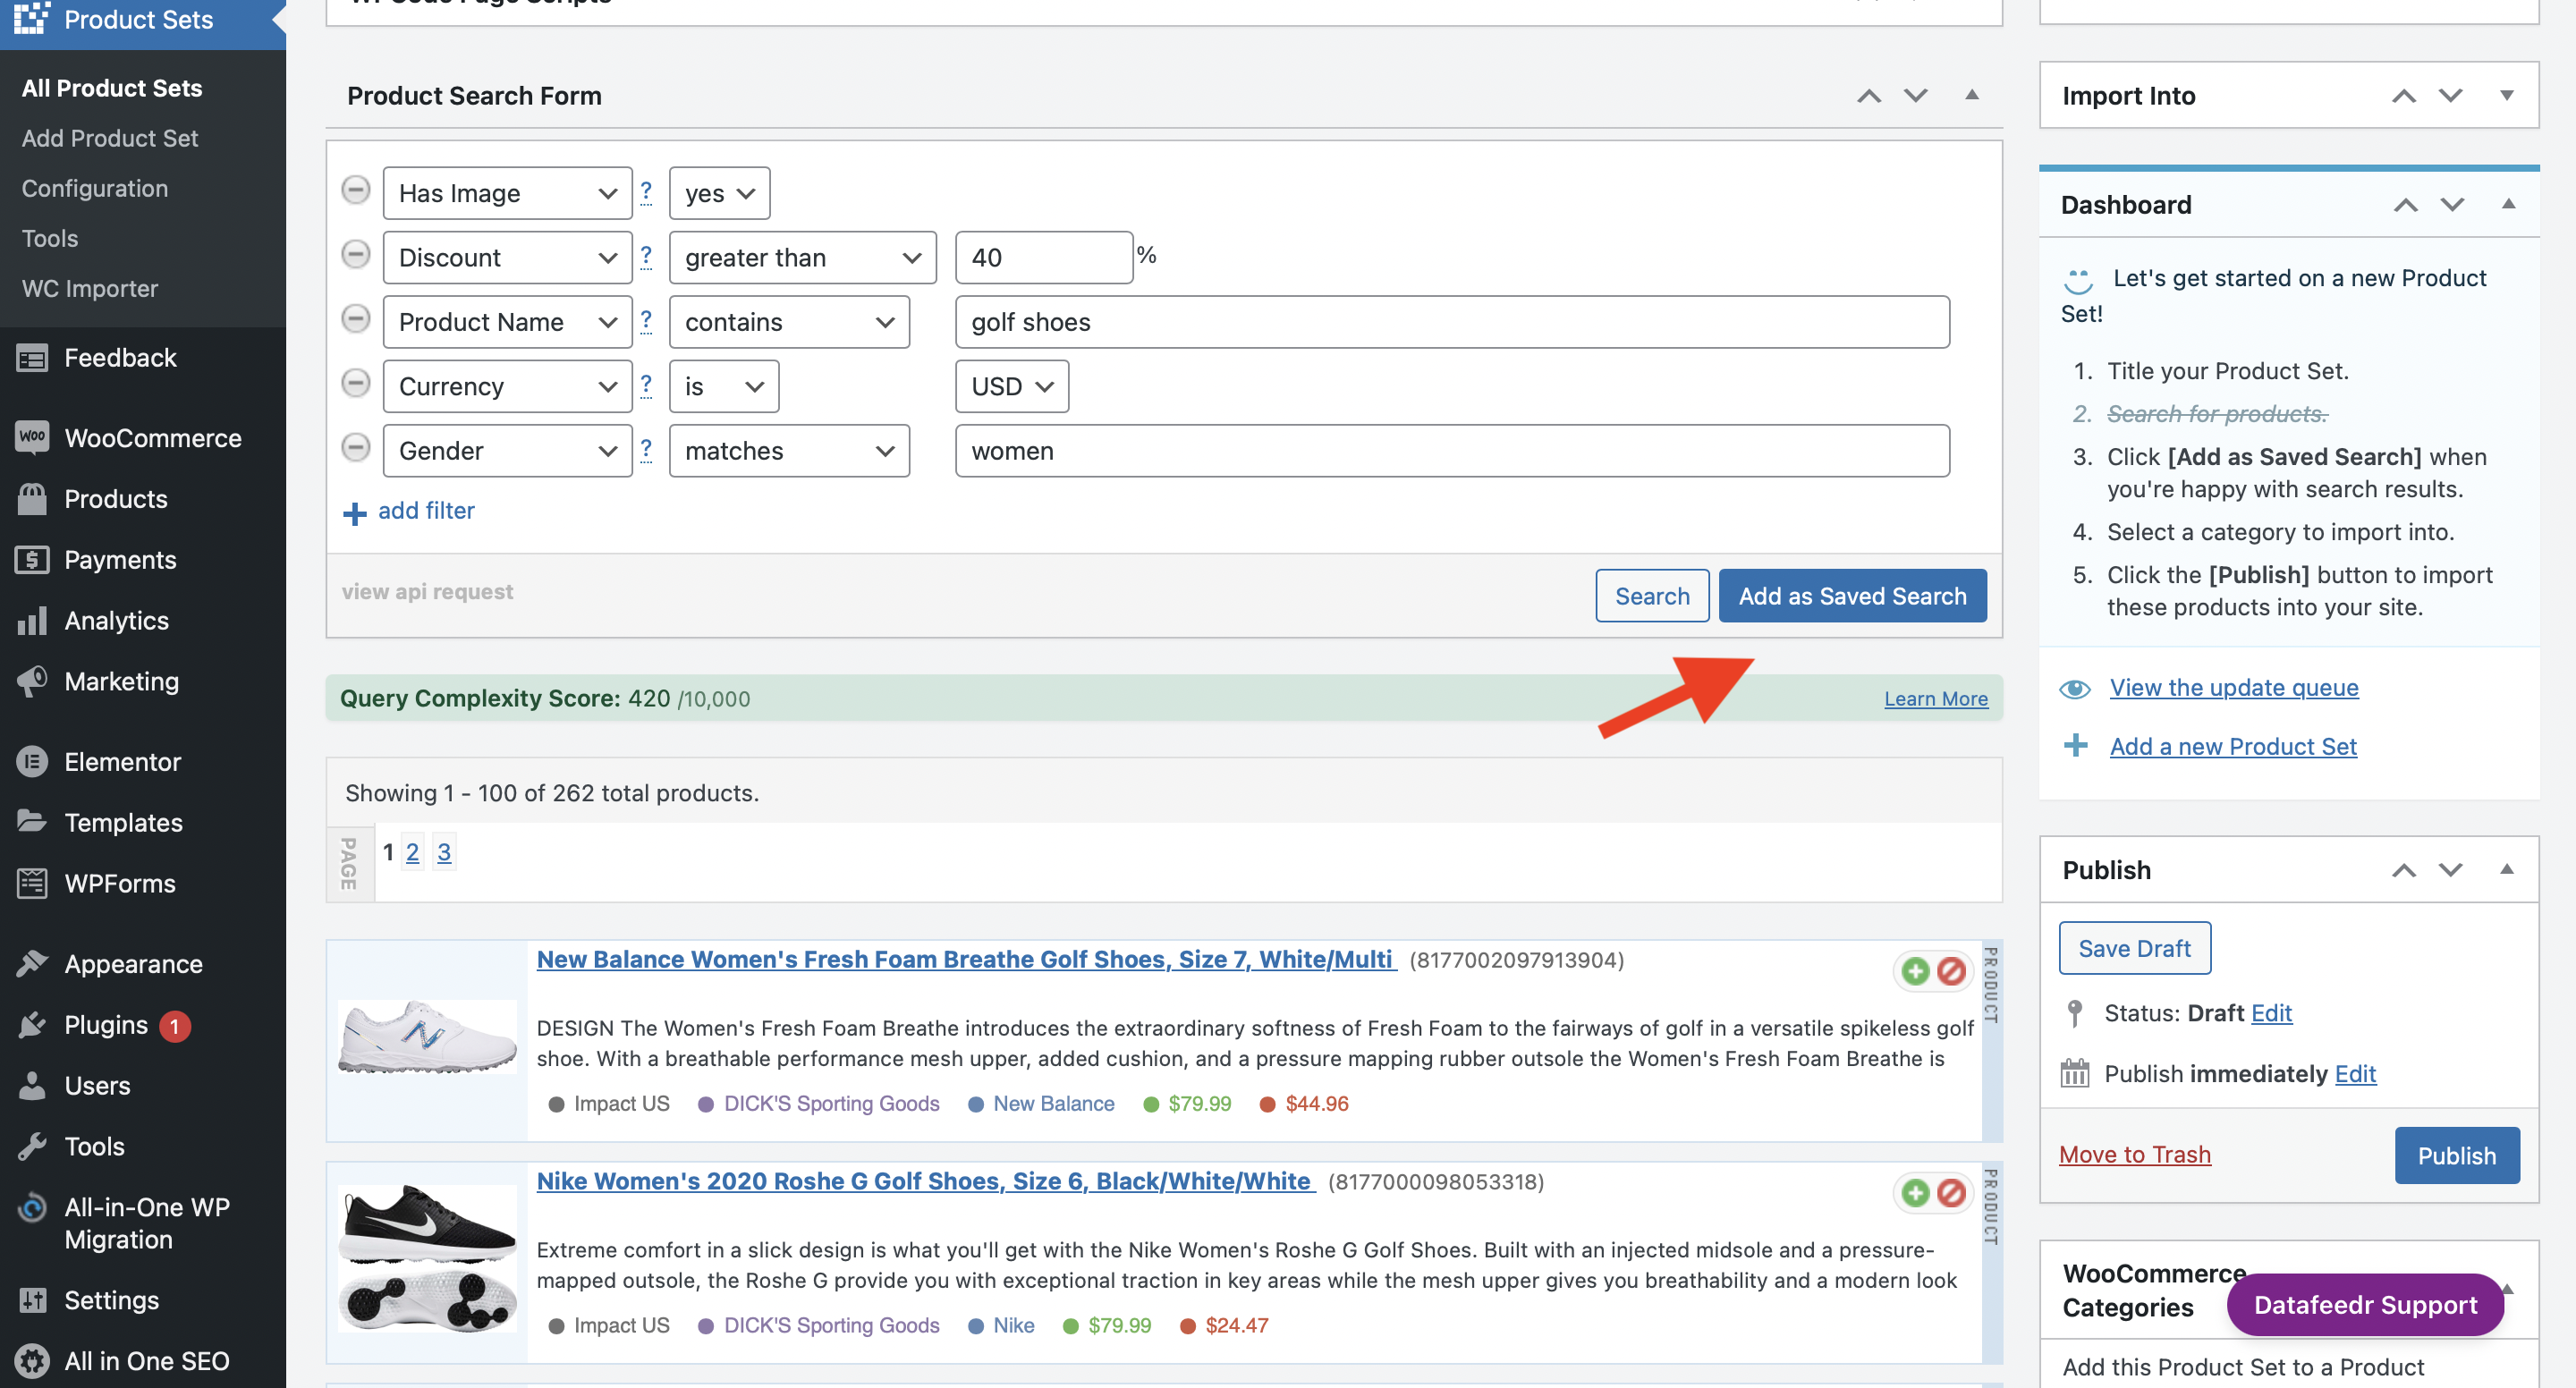The height and width of the screenshot is (1388, 2576).
Task: Click the blue Publish button
Action: click(x=2456, y=1156)
